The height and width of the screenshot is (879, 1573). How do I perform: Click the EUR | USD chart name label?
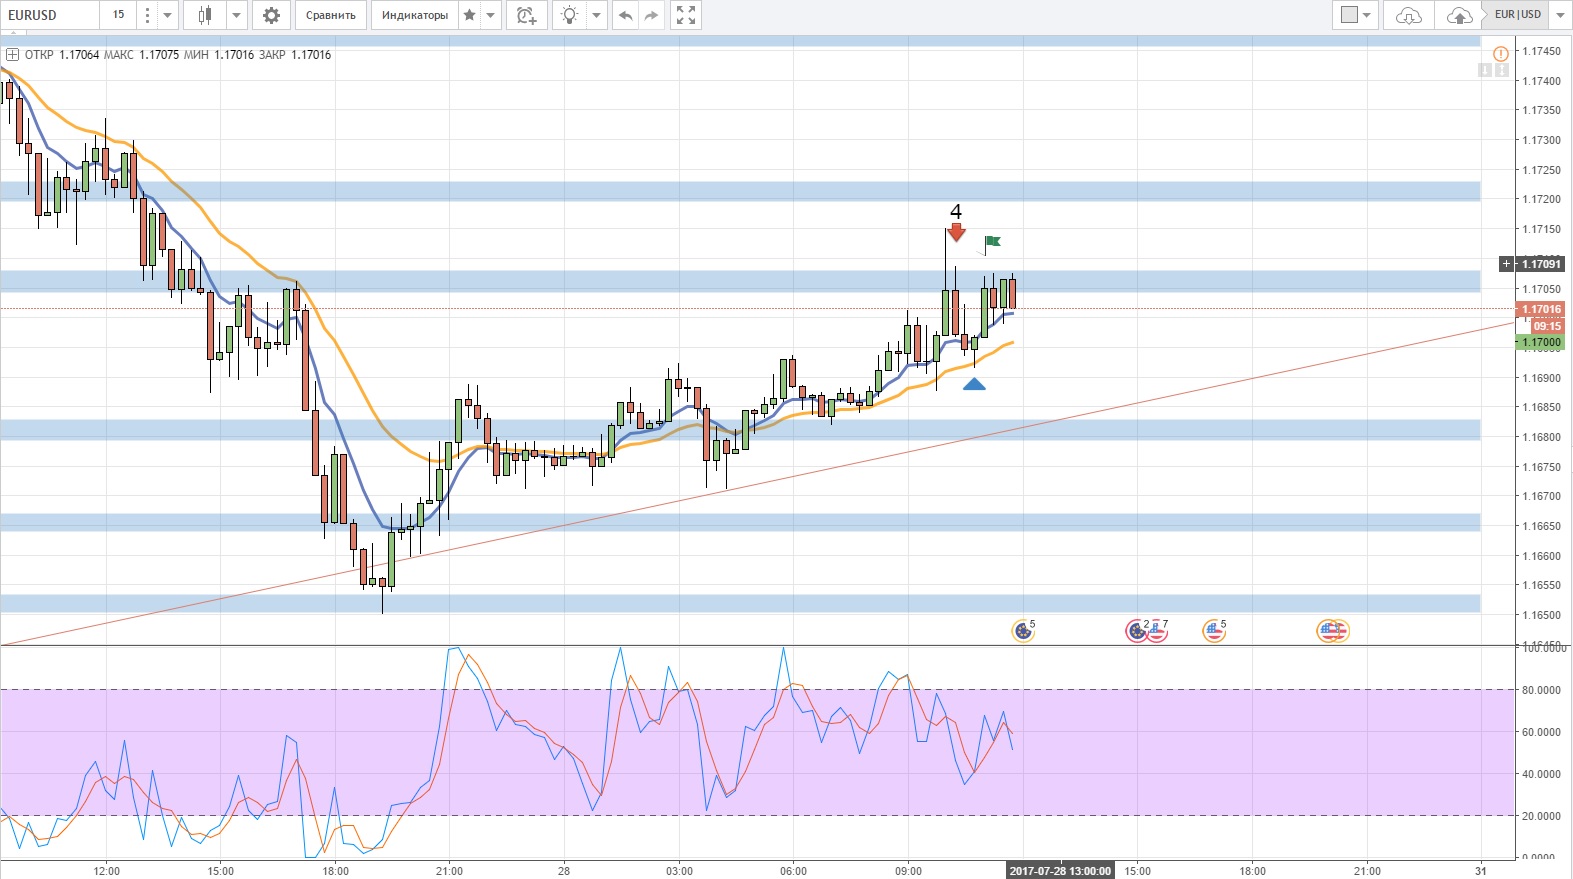click(1517, 14)
